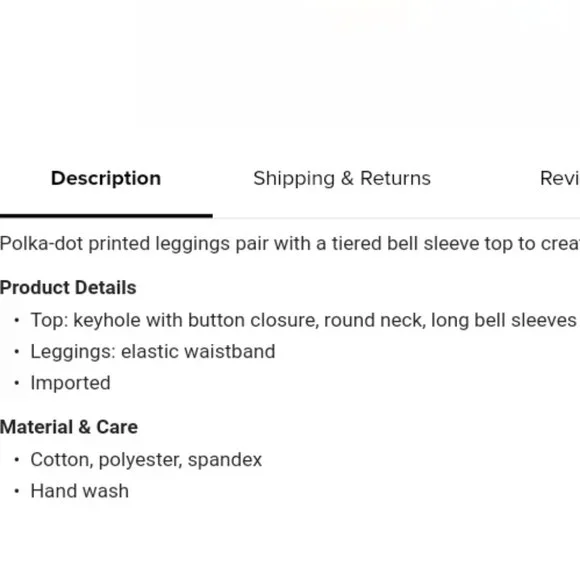The height and width of the screenshot is (580, 580).
Task: Click the "Cotton, polyester, spandex" list item
Action: [146, 460]
